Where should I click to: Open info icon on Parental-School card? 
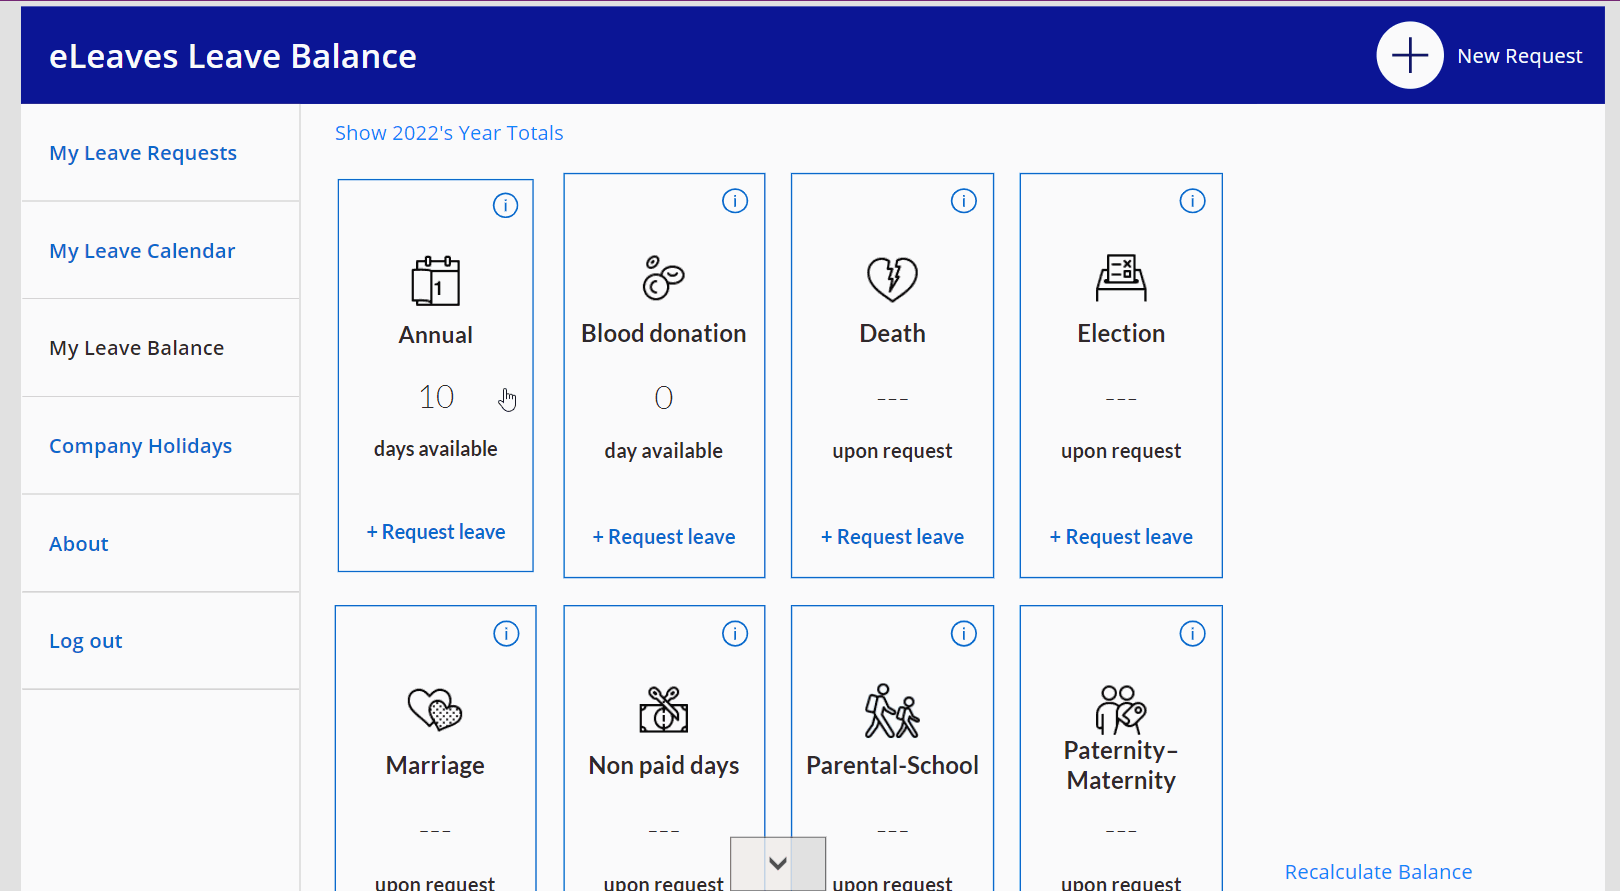(x=964, y=634)
